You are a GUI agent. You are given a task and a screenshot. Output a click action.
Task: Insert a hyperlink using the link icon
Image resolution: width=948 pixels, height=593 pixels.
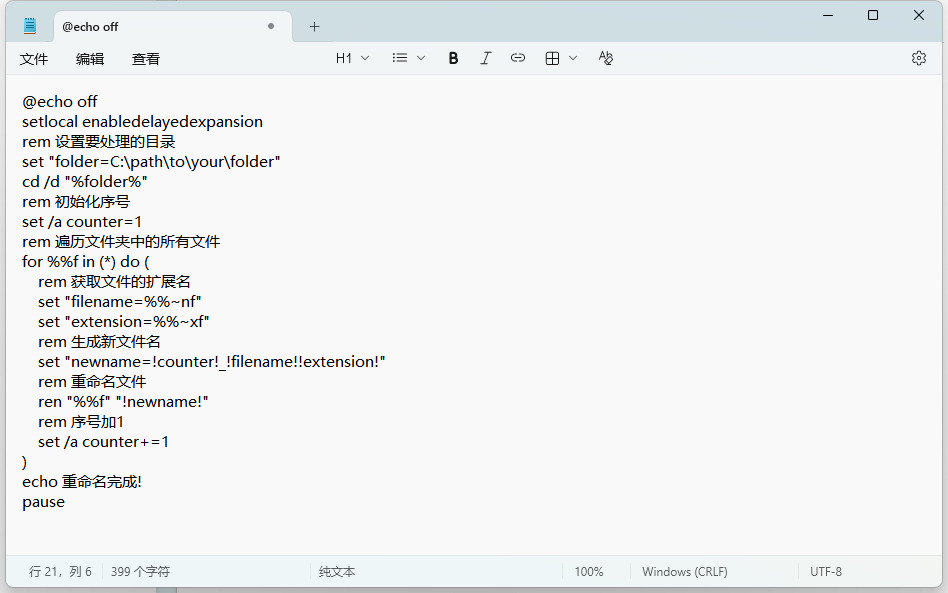pos(518,58)
